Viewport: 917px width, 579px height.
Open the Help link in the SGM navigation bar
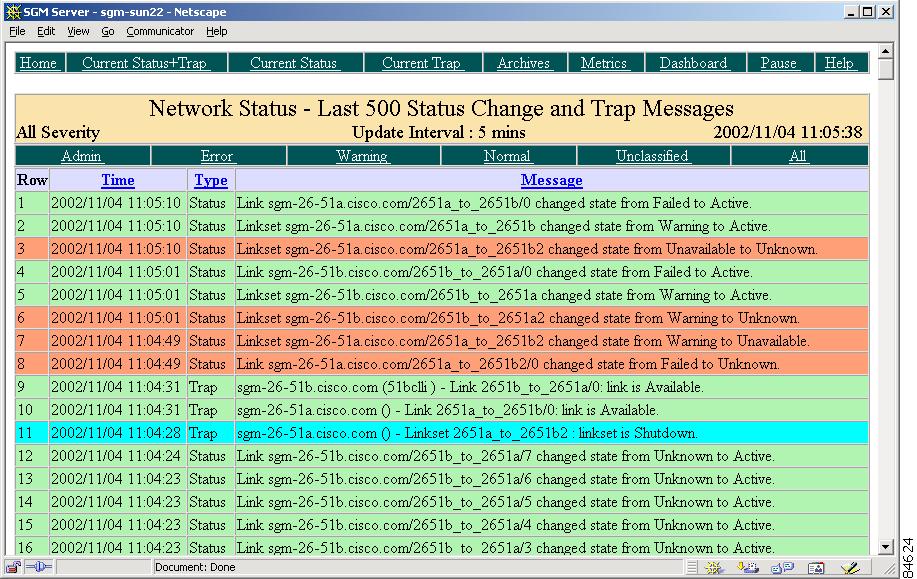[x=839, y=63]
